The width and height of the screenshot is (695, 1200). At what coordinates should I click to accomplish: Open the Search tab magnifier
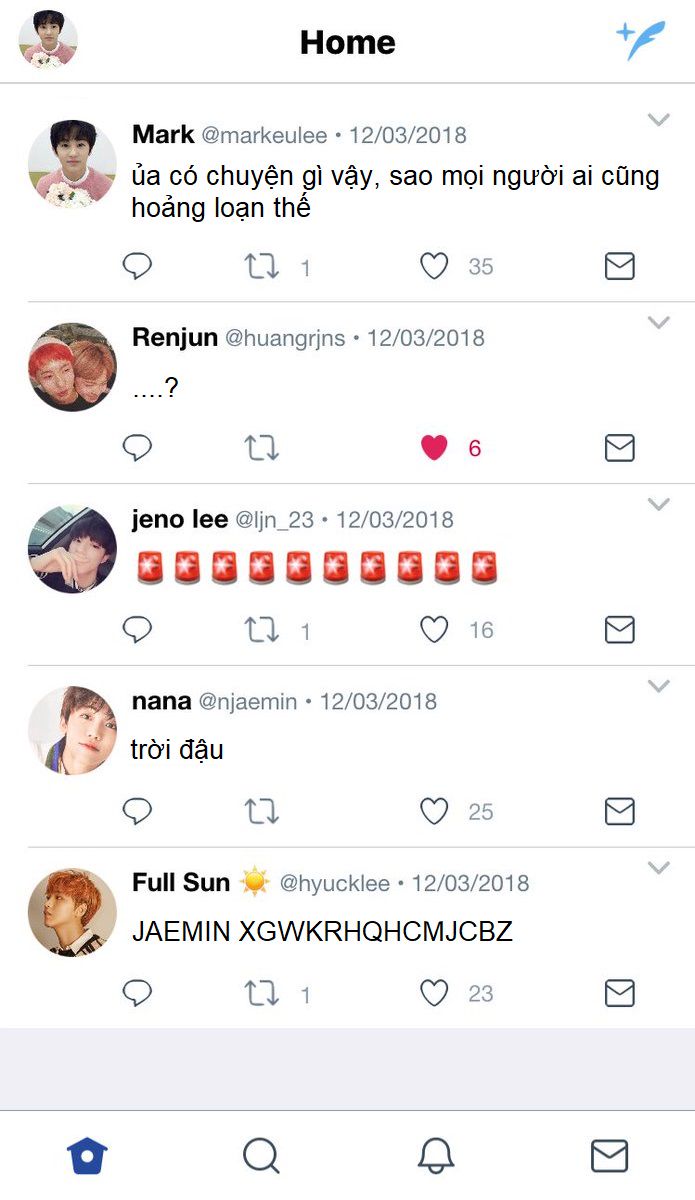(x=261, y=1156)
